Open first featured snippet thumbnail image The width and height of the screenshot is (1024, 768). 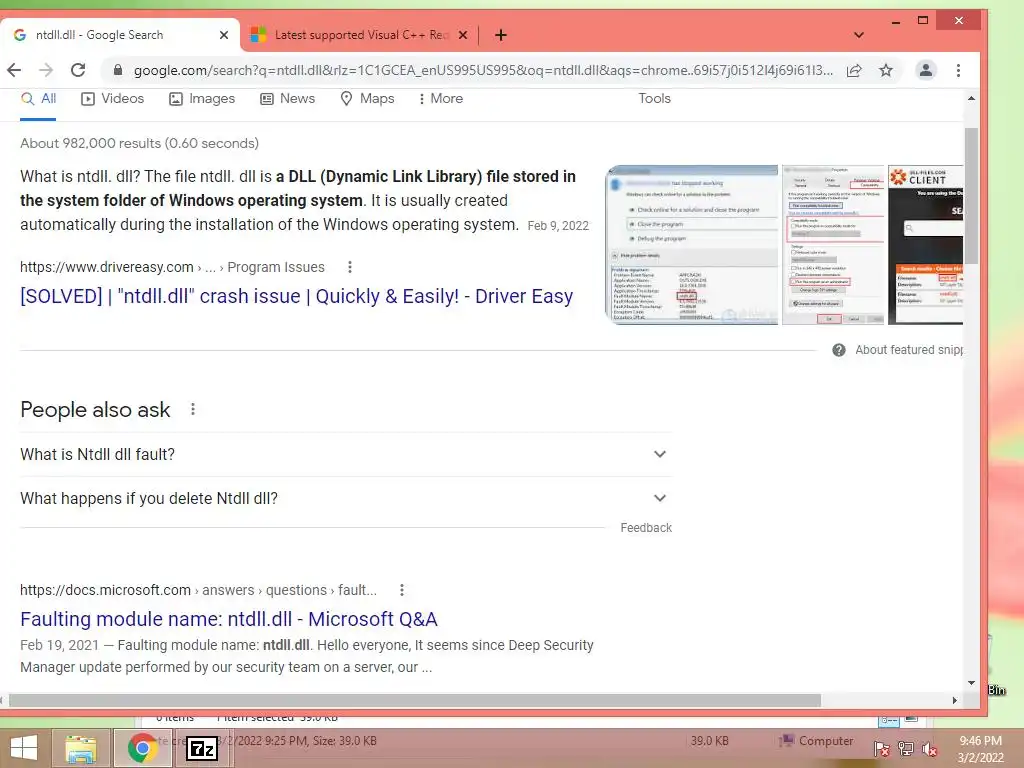coord(692,245)
